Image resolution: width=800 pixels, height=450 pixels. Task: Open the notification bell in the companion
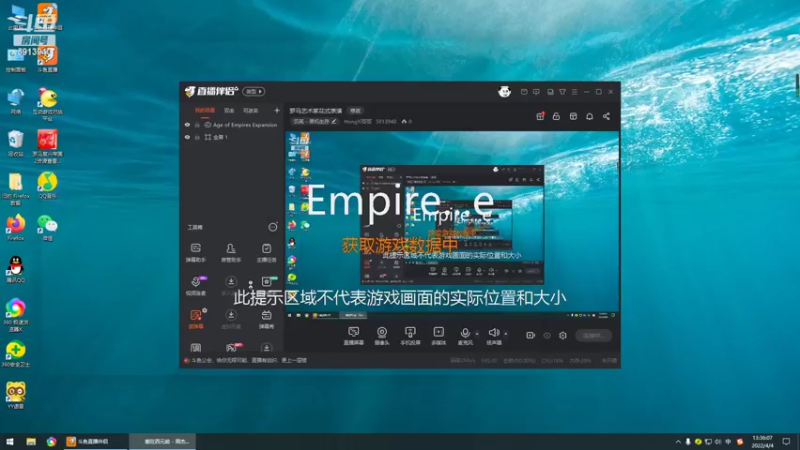tap(589, 116)
